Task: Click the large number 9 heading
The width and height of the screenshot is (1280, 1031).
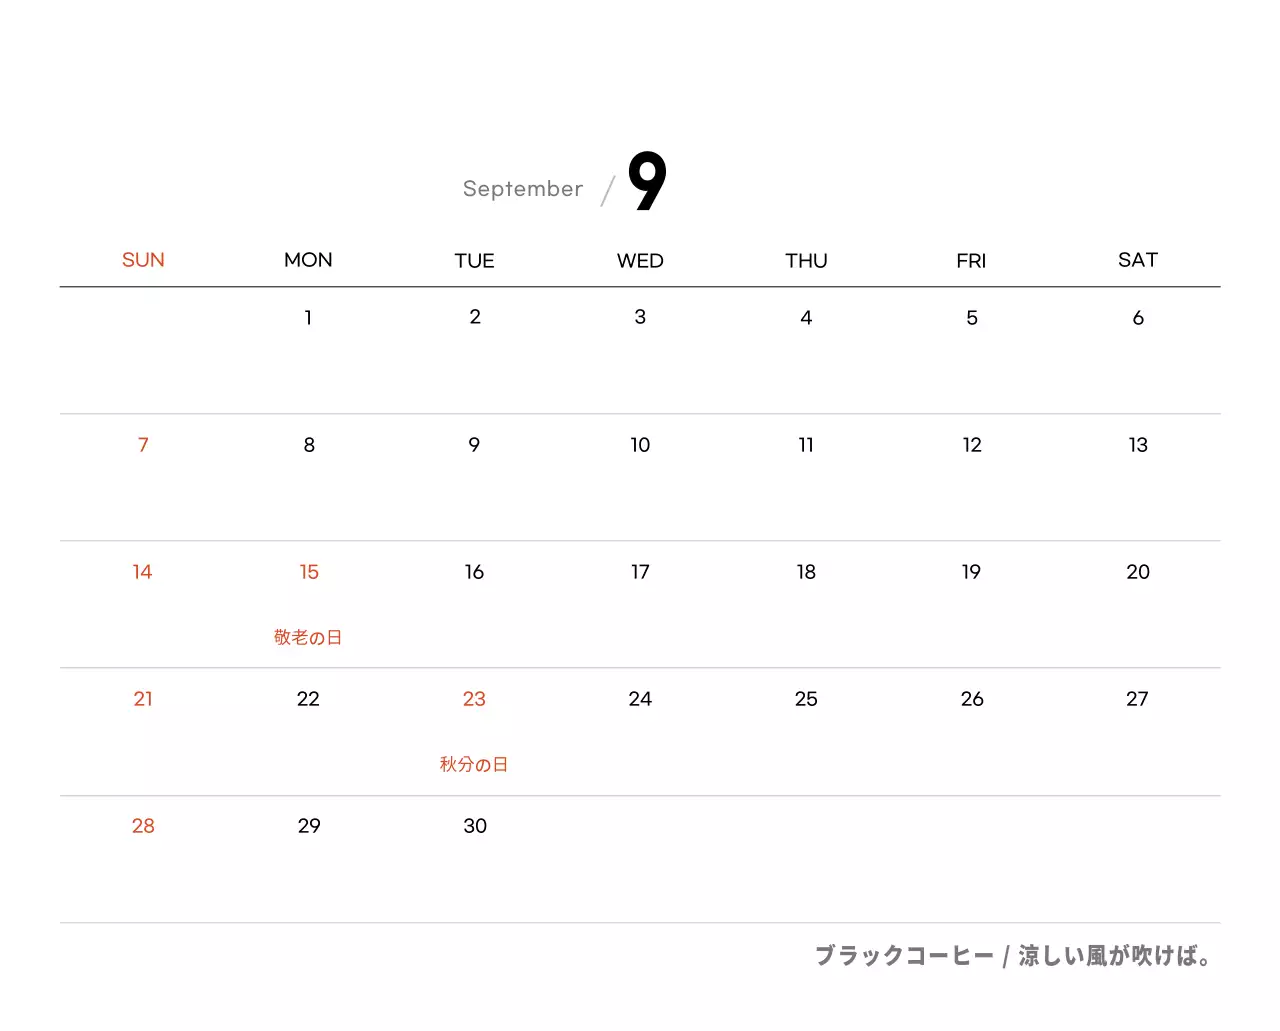Action: pos(647,181)
